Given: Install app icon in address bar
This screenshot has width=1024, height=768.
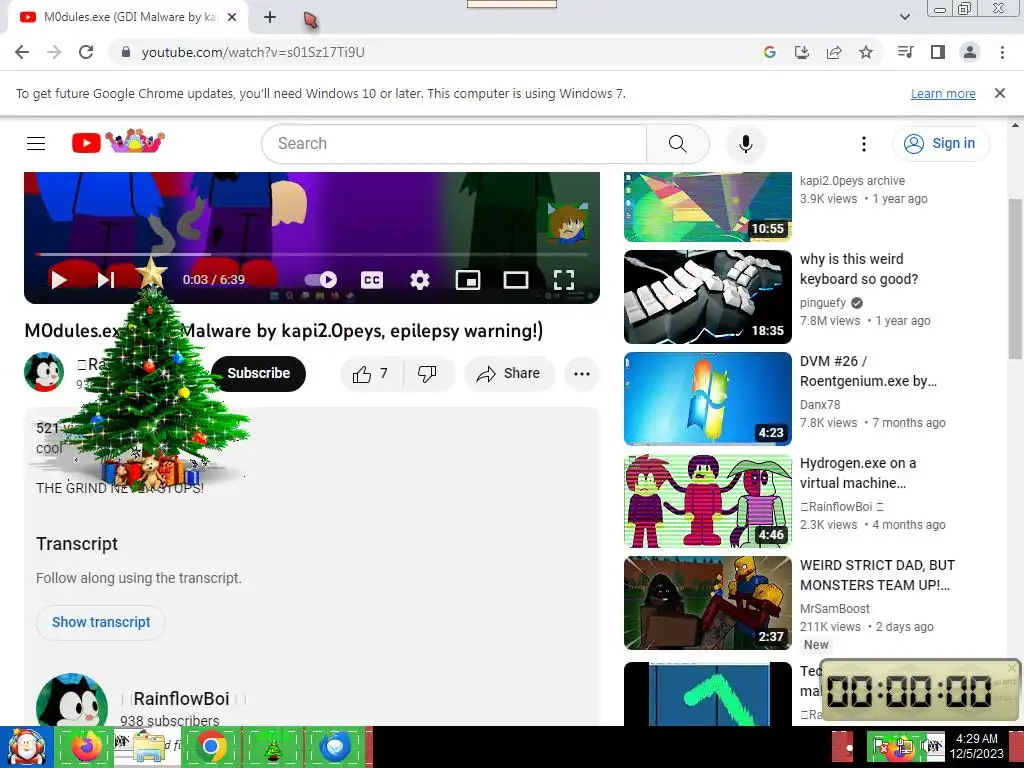Looking at the screenshot, I should click(802, 52).
